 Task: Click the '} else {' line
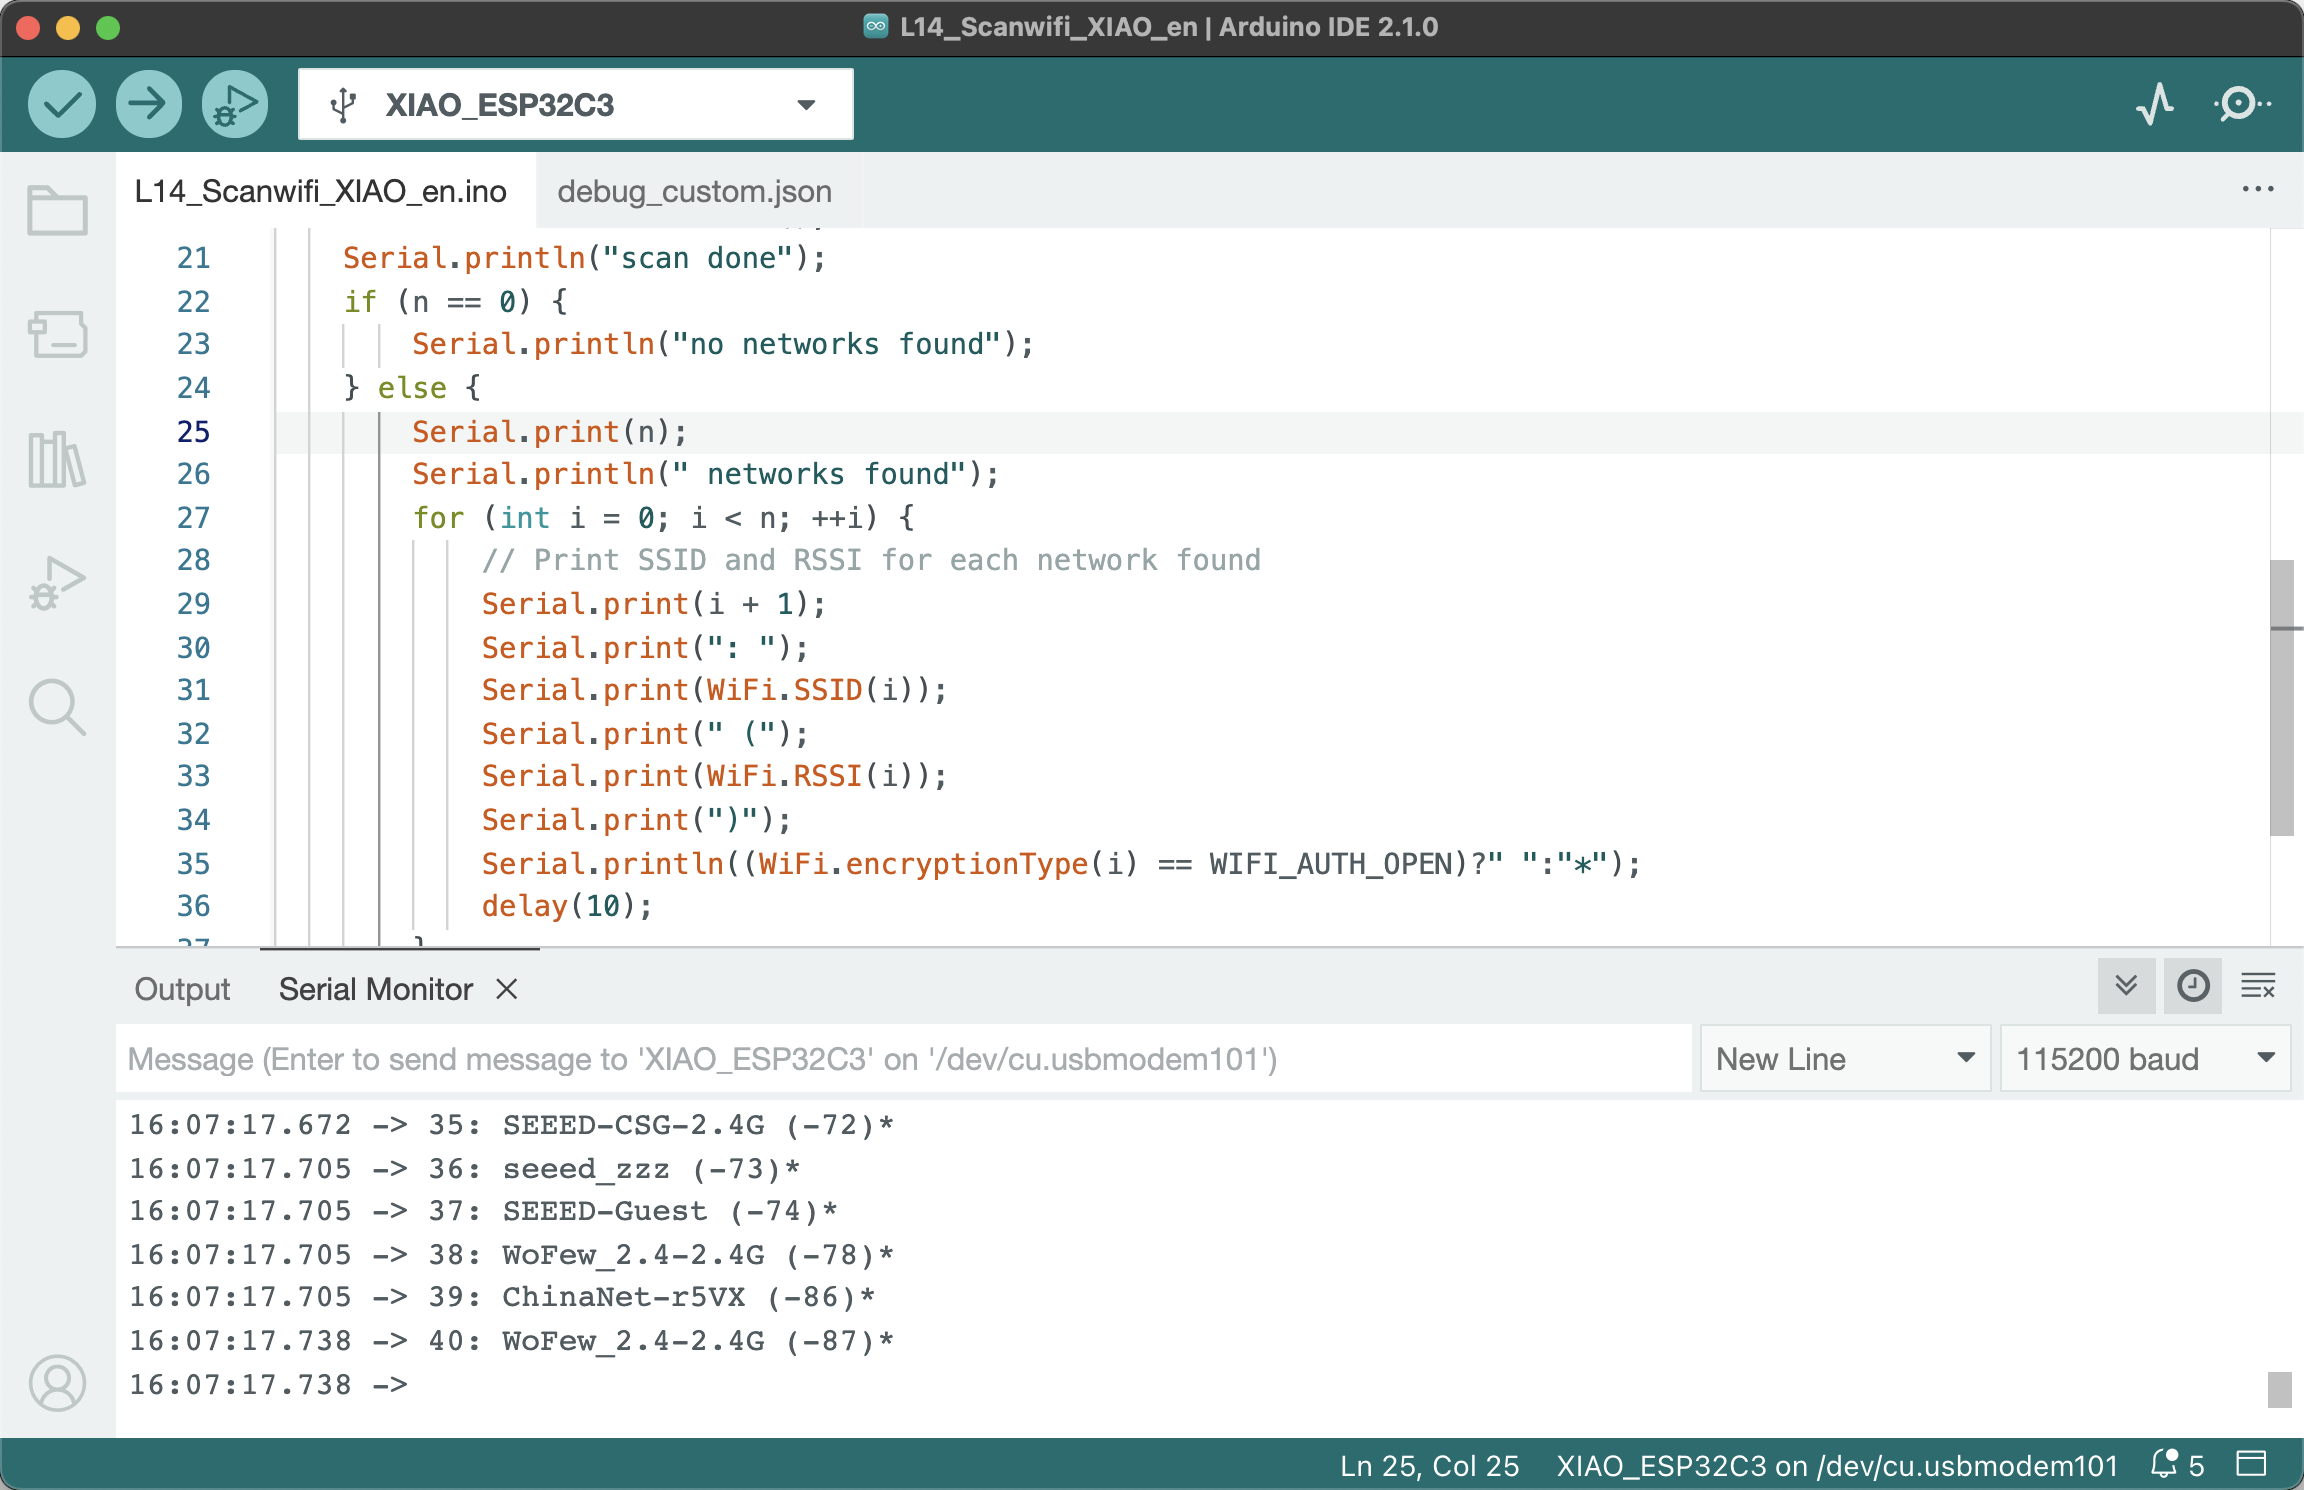pyautogui.click(x=412, y=388)
